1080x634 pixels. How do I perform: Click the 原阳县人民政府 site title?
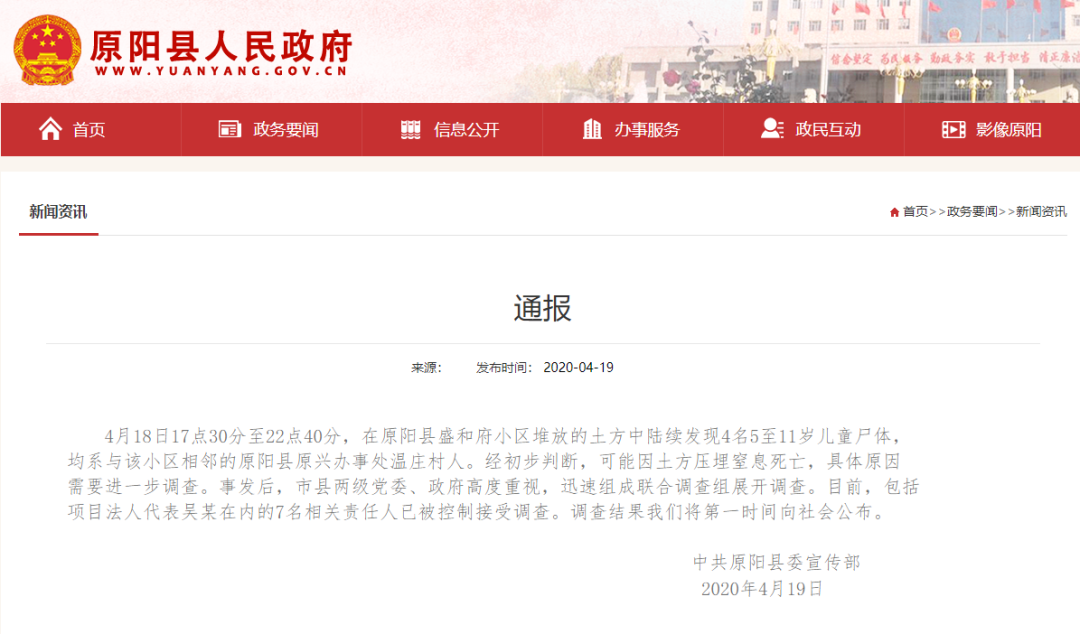click(x=220, y=45)
